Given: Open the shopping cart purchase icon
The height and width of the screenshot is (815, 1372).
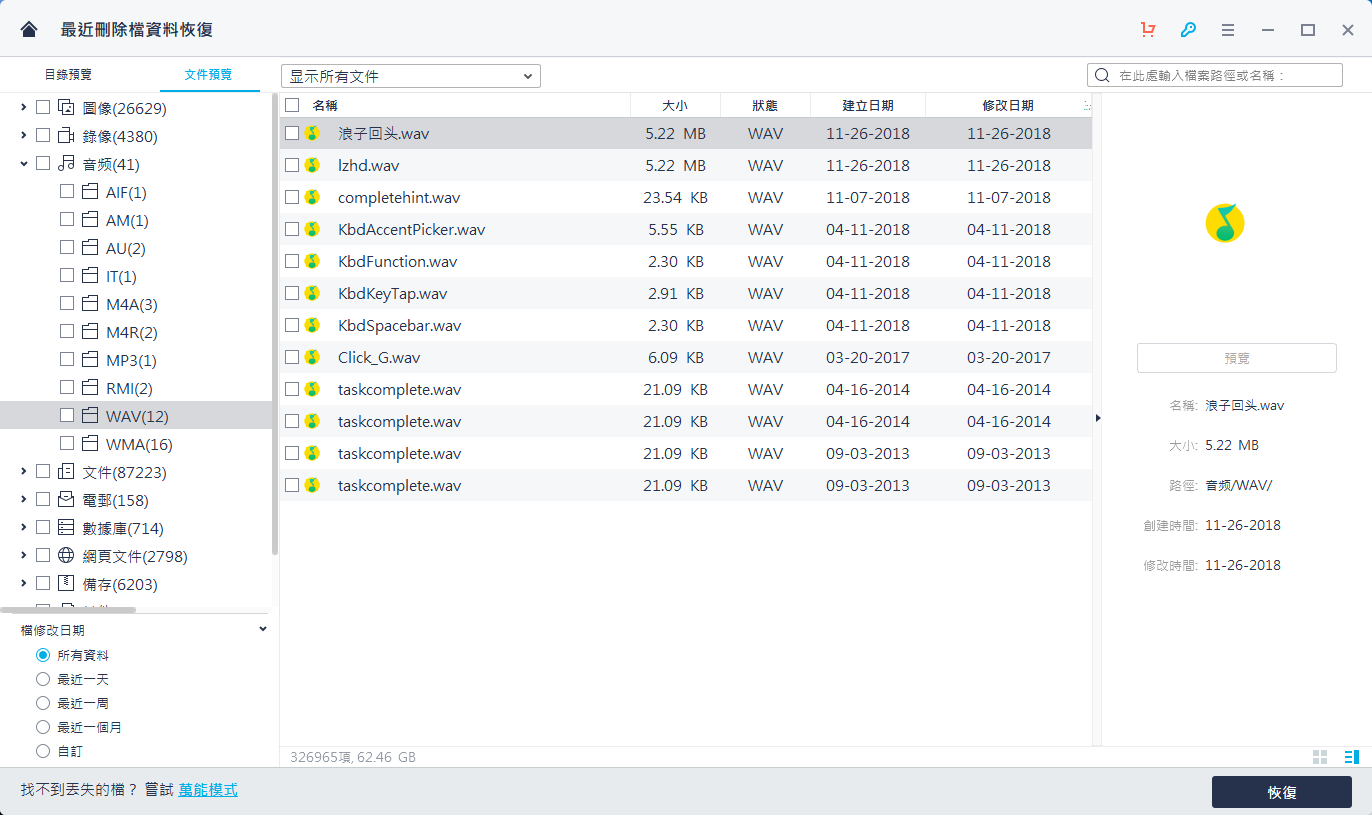Looking at the screenshot, I should click(1148, 30).
